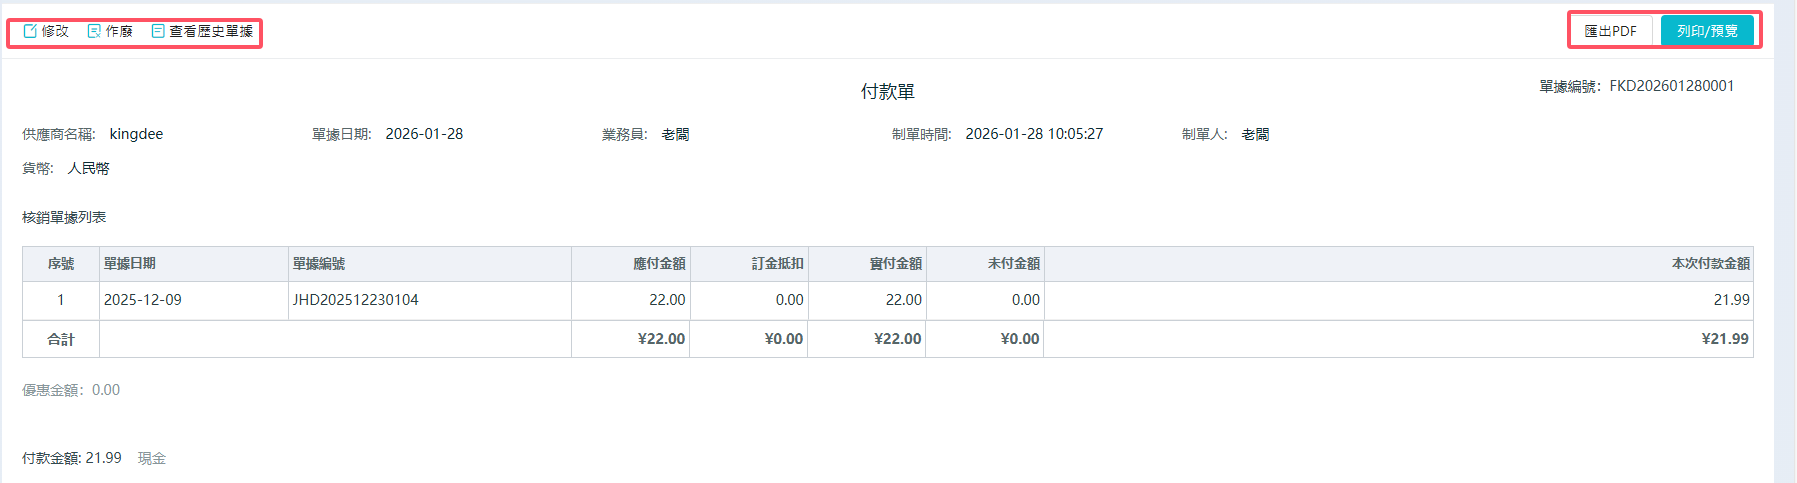Click the 單據編號 table column header

coord(319,264)
